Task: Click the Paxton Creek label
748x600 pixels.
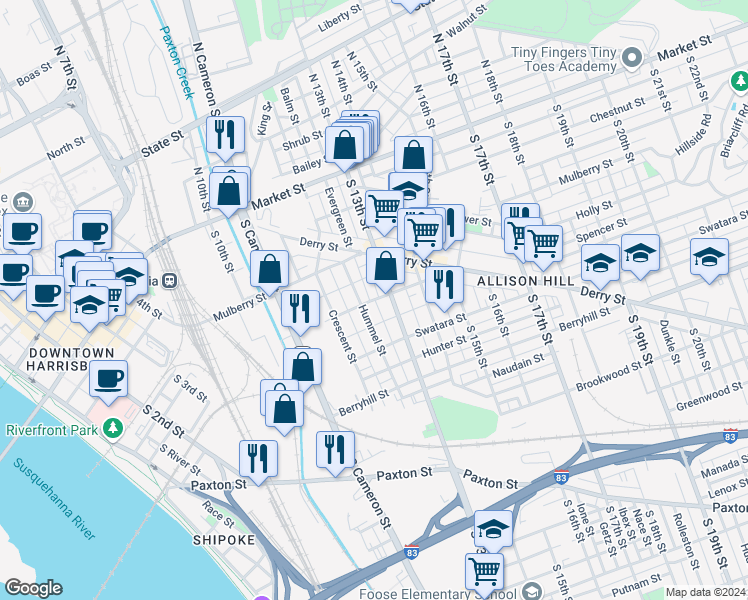Action: 177,62
